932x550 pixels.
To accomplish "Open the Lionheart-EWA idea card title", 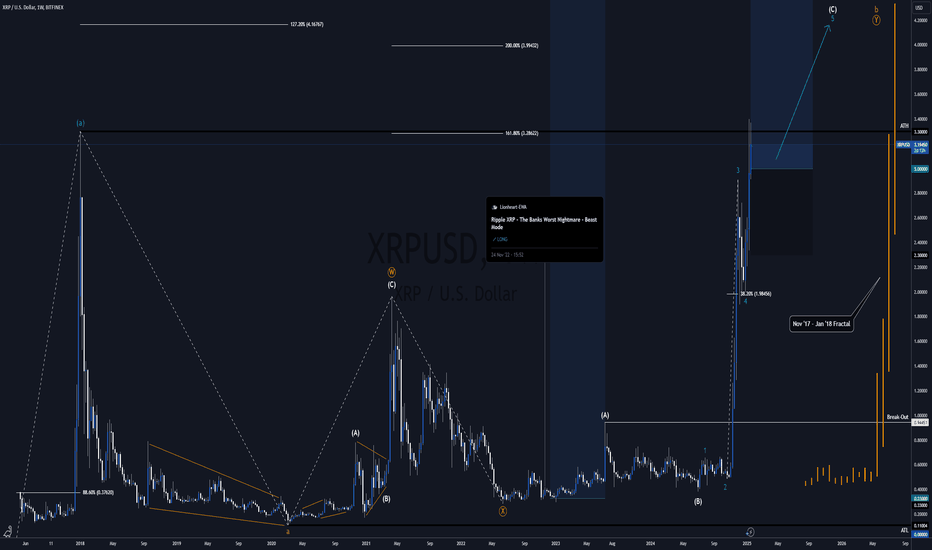I will point(544,223).
